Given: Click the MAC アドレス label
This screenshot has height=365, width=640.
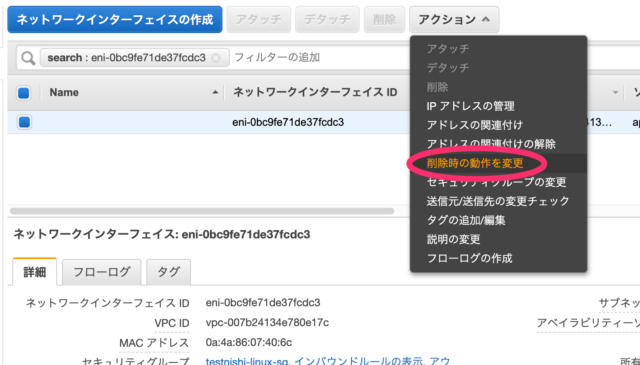Looking at the screenshot, I should tap(154, 343).
